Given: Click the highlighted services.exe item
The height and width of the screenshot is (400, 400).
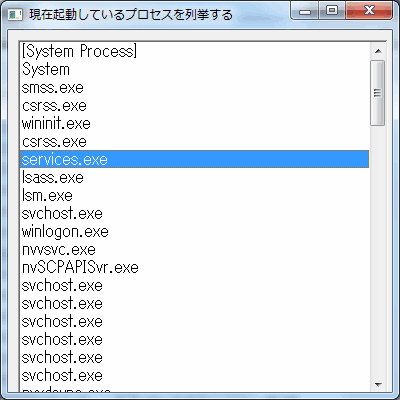Looking at the screenshot, I should [195, 159].
